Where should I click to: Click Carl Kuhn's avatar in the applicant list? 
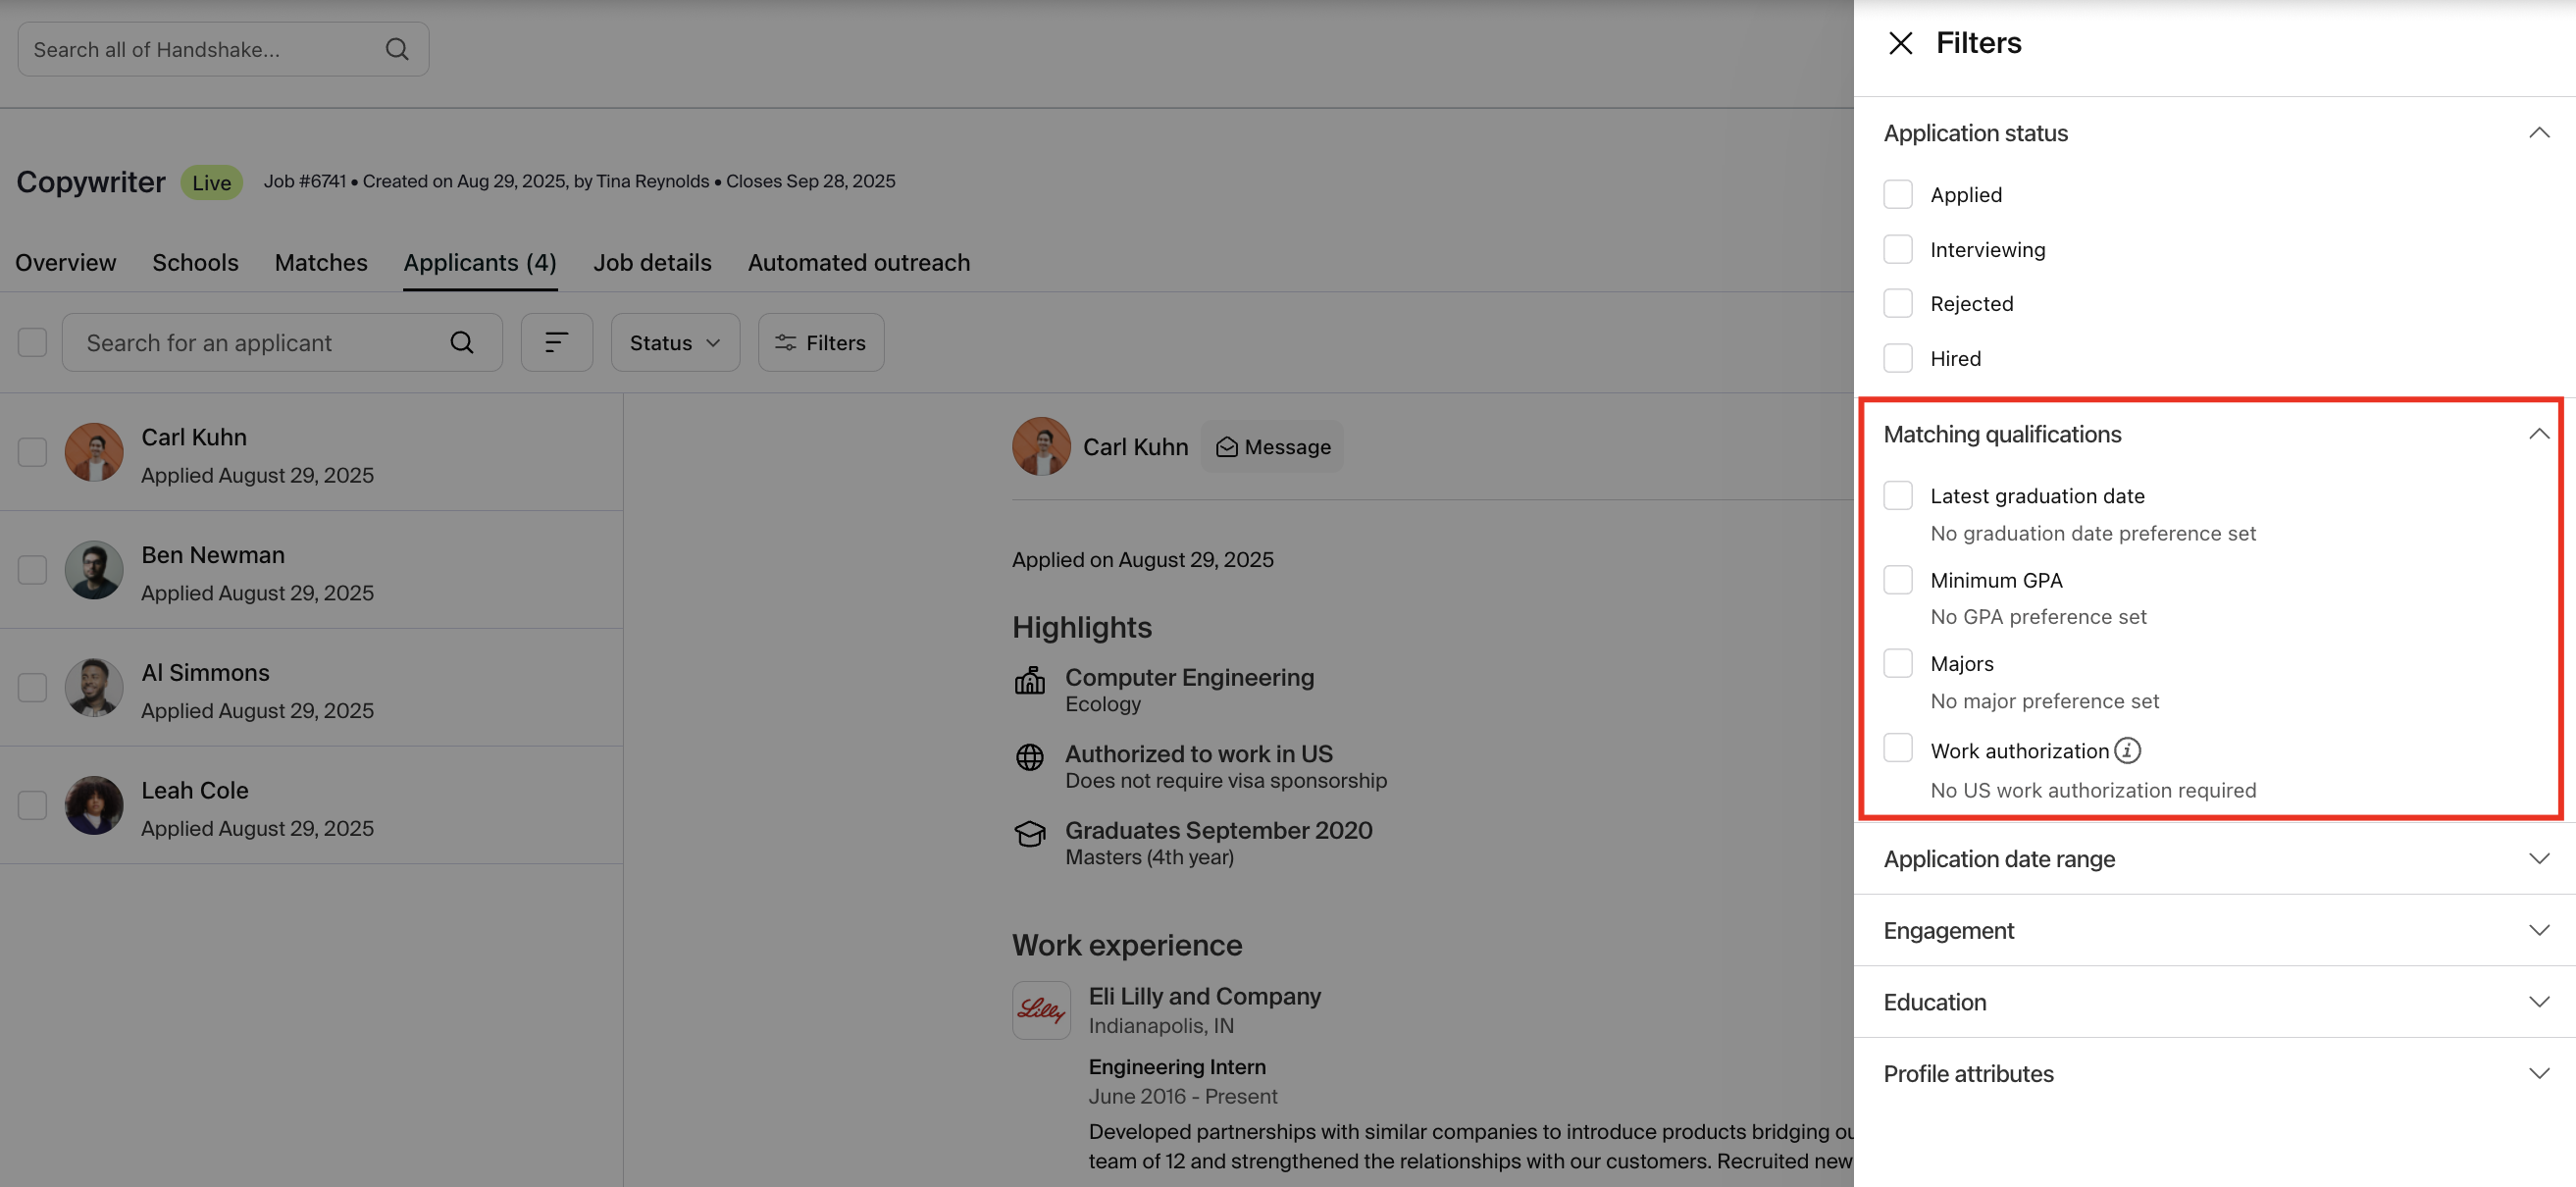click(x=94, y=452)
